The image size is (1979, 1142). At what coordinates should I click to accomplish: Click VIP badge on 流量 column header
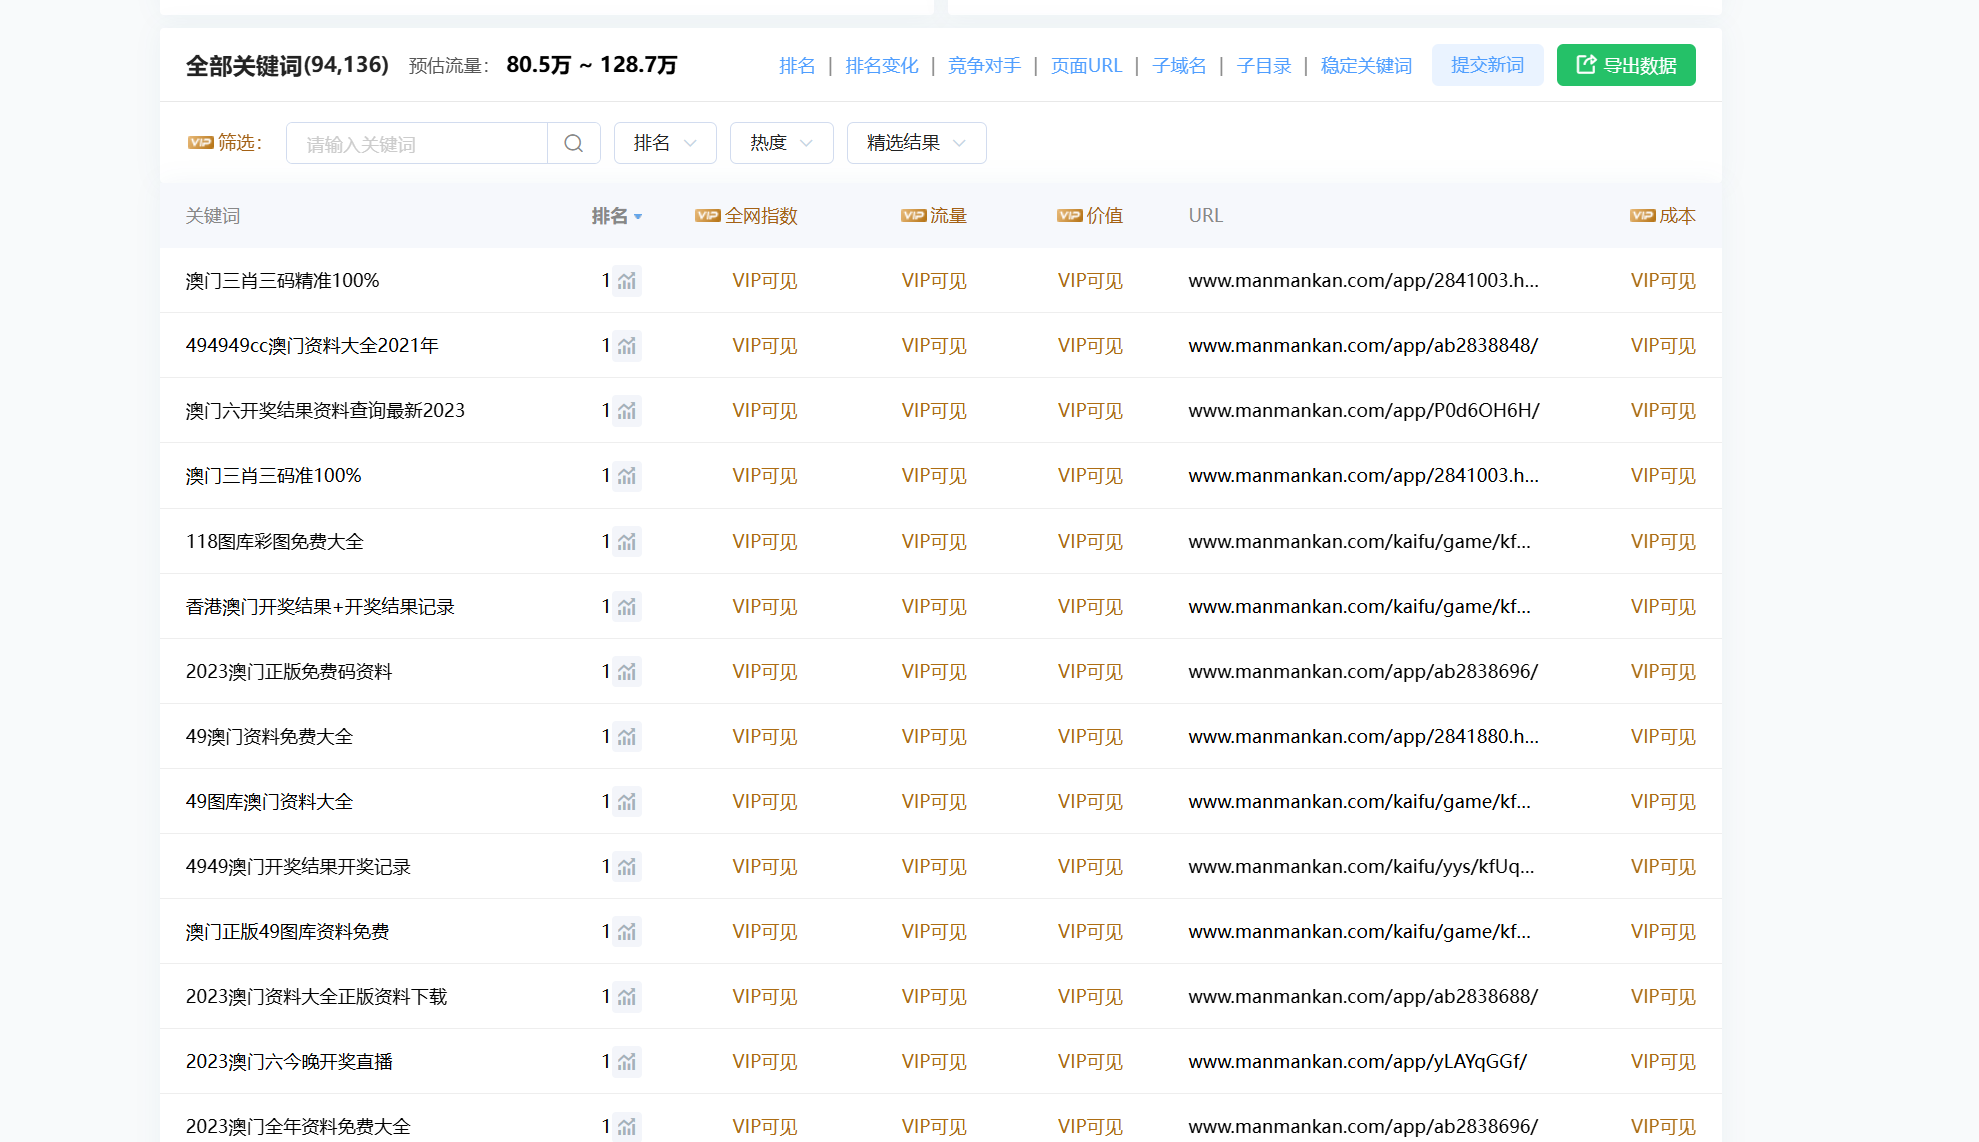click(914, 216)
